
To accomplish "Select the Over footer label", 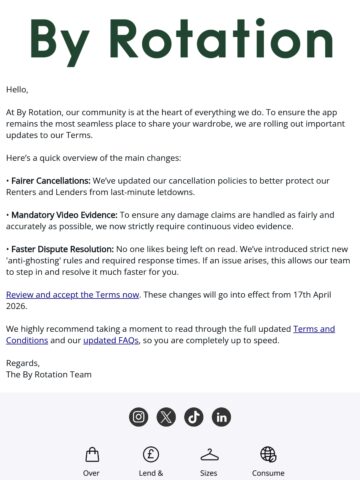I will 91,473.
